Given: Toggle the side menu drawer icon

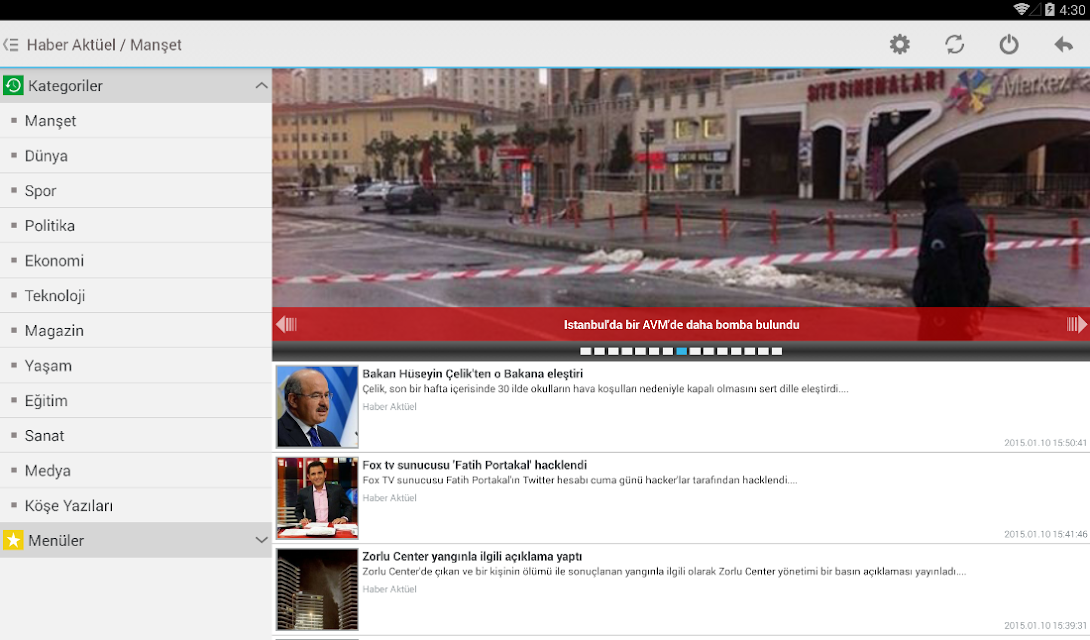Looking at the screenshot, I should [10, 44].
